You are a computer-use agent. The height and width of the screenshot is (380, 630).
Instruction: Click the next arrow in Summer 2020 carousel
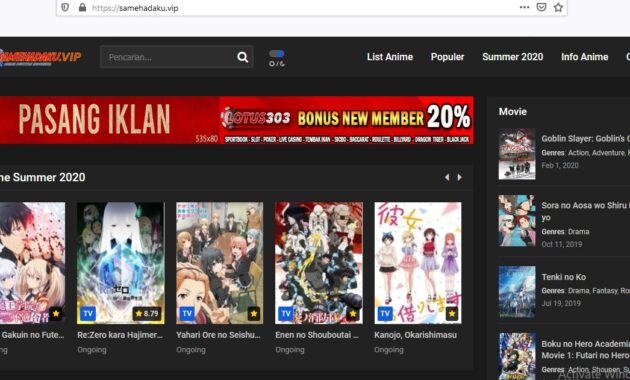click(x=460, y=177)
